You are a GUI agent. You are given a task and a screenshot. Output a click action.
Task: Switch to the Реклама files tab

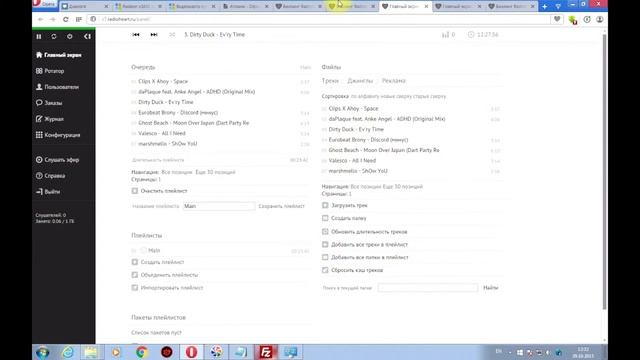click(393, 81)
